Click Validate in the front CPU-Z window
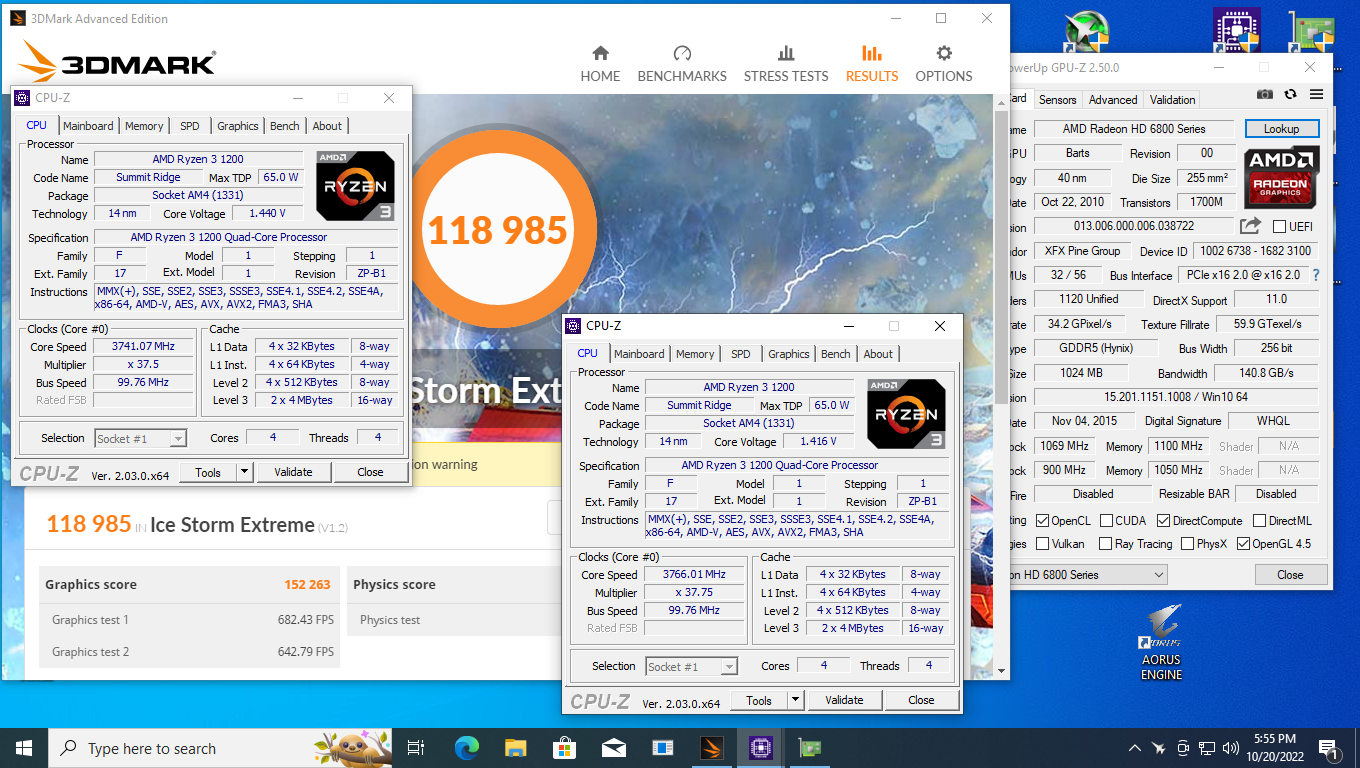The height and width of the screenshot is (768, 1360). point(844,700)
